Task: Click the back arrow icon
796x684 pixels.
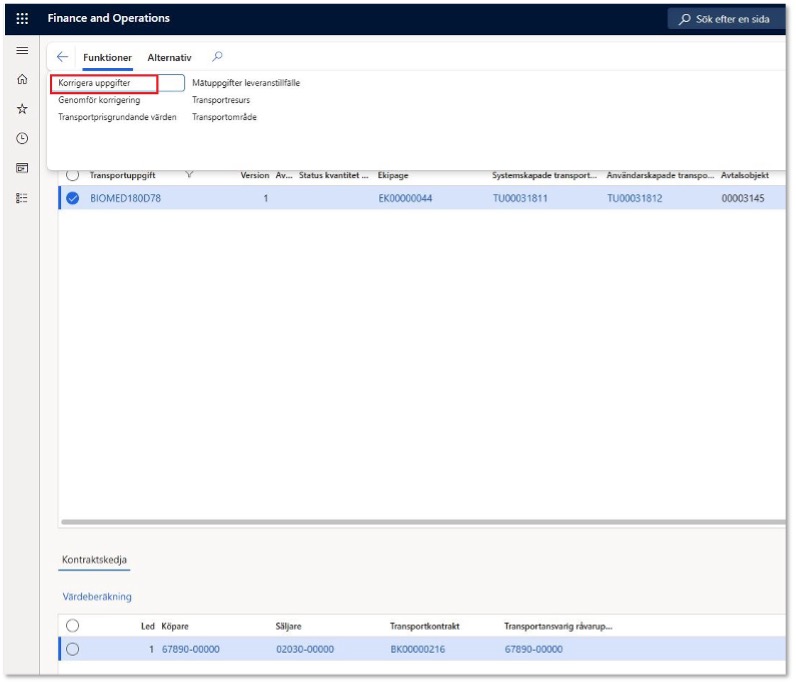Action: coord(62,57)
